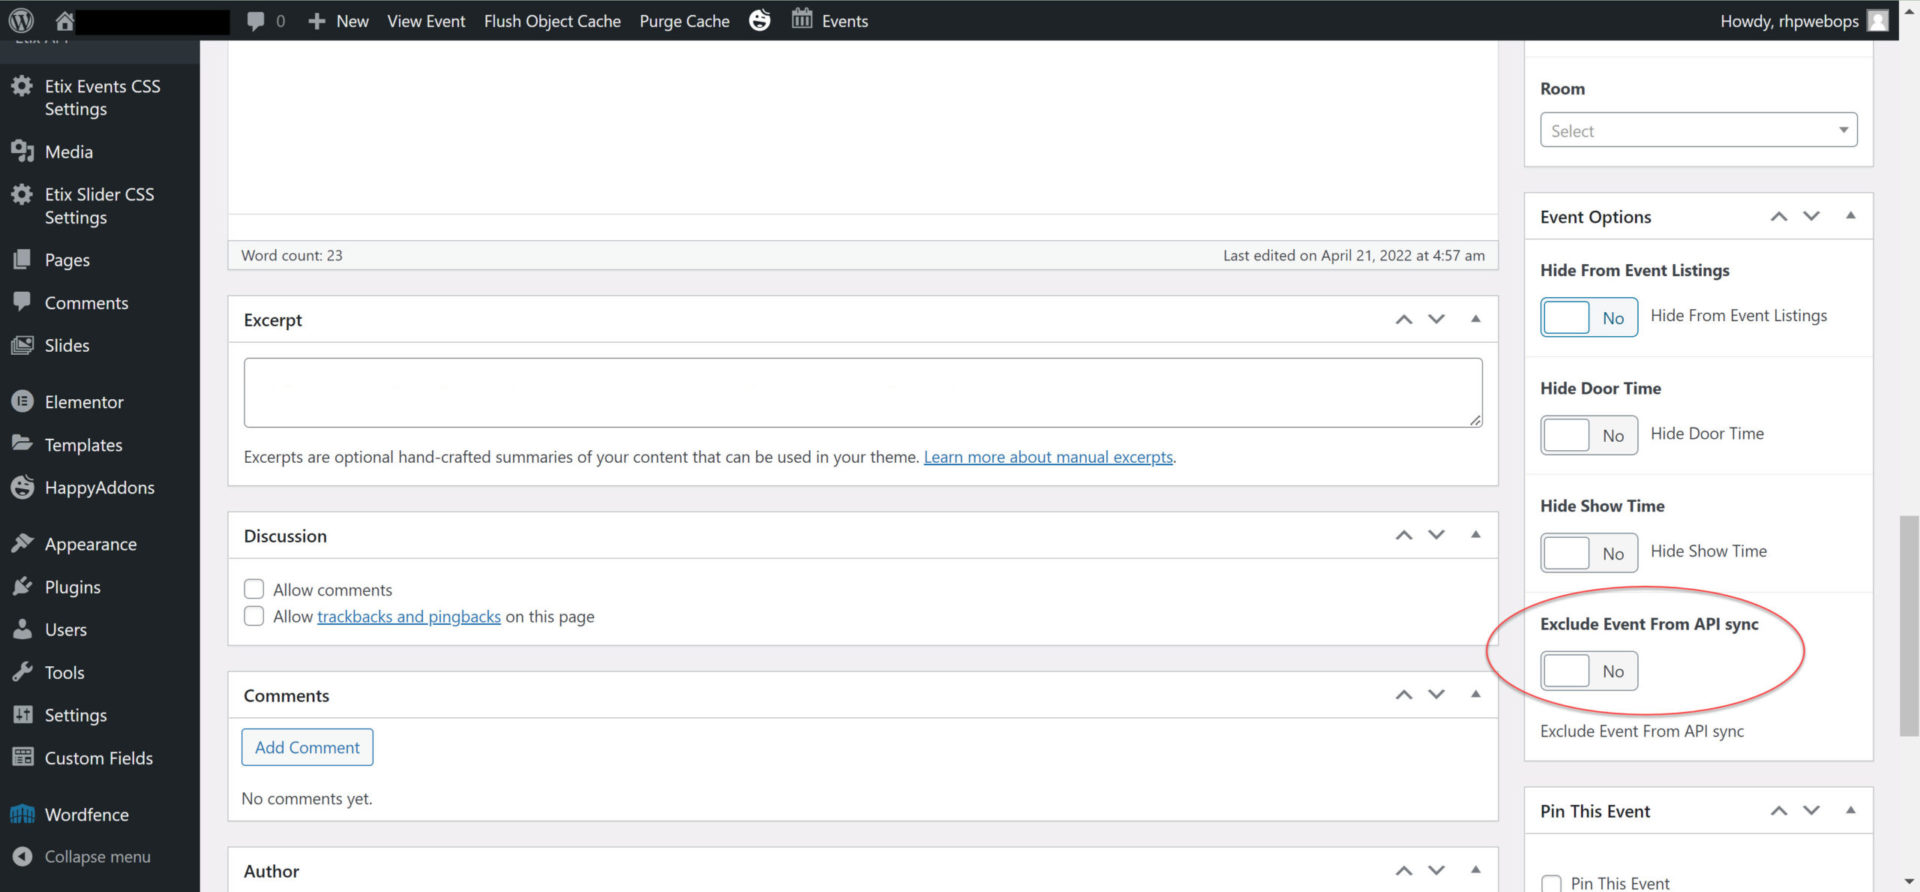1920x892 pixels.
Task: Check the Pin This Event checkbox
Action: tap(1551, 883)
